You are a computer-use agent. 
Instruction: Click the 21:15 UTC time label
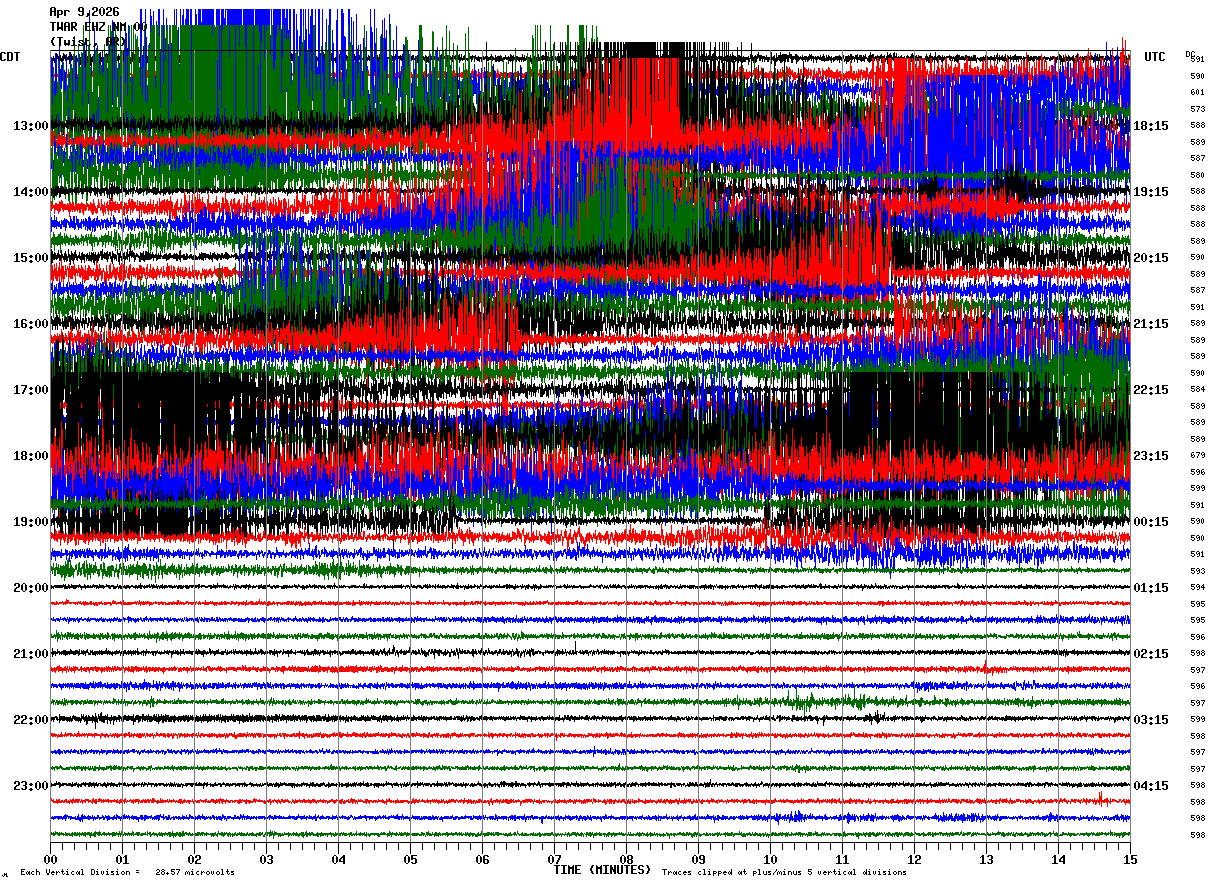click(x=1150, y=324)
